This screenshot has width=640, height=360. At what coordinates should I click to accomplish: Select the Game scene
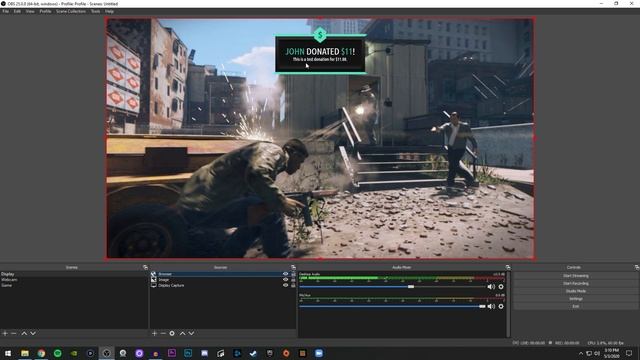[x=74, y=285]
